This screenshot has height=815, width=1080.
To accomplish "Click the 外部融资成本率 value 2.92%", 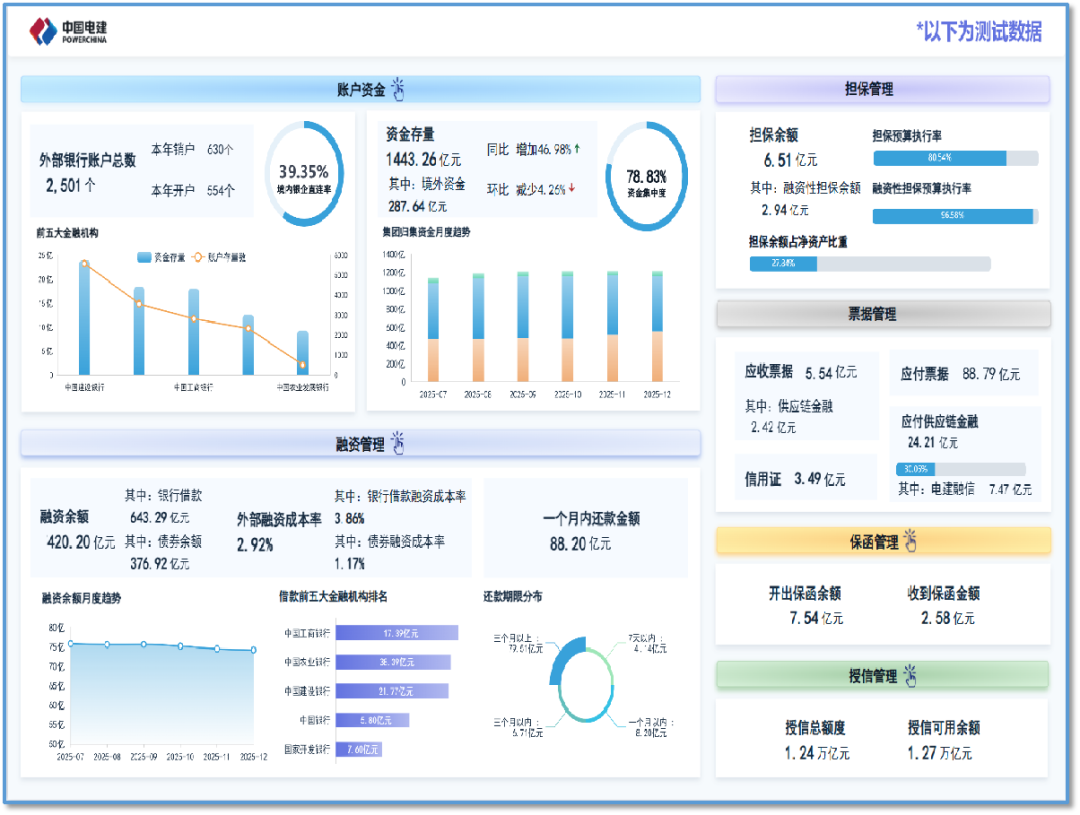I will click(255, 545).
